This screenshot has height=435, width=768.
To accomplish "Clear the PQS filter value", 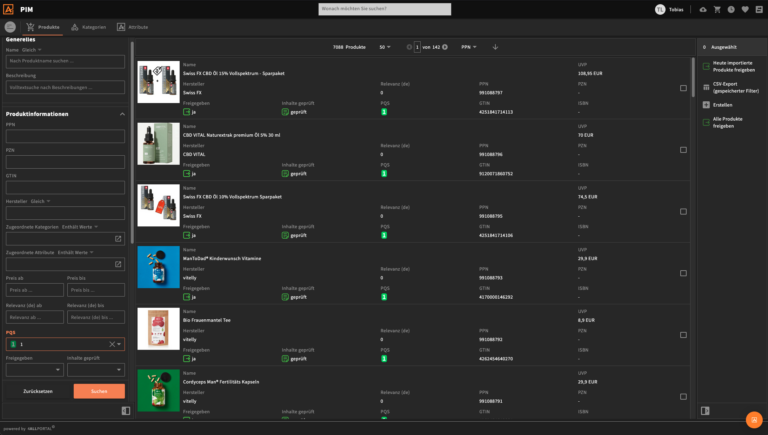I will tap(112, 344).
